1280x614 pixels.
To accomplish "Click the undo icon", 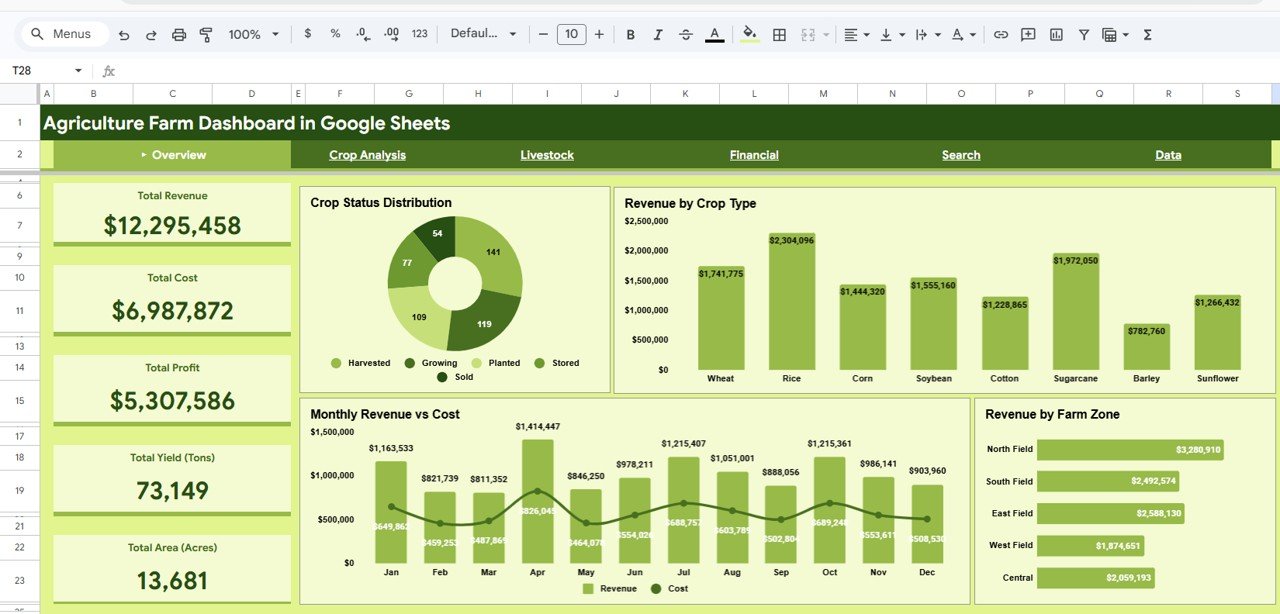I will click(123, 33).
